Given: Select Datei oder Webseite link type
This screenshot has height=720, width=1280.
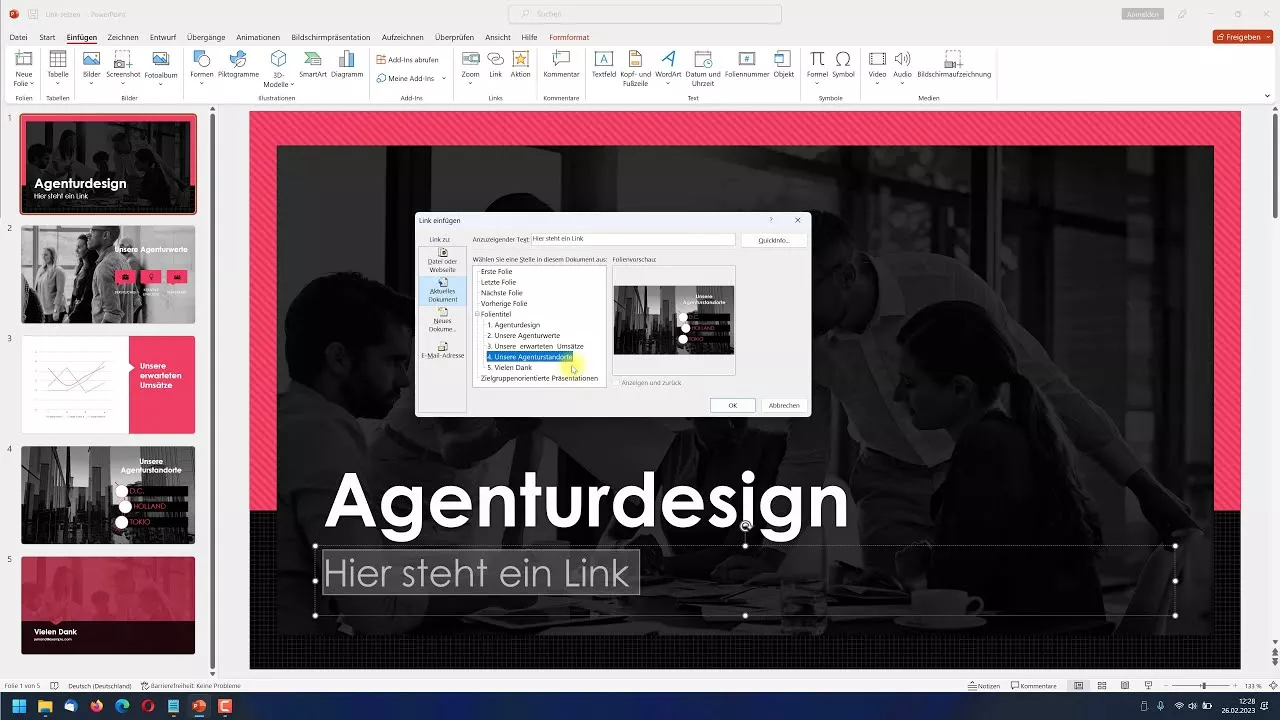Looking at the screenshot, I should coord(442,261).
